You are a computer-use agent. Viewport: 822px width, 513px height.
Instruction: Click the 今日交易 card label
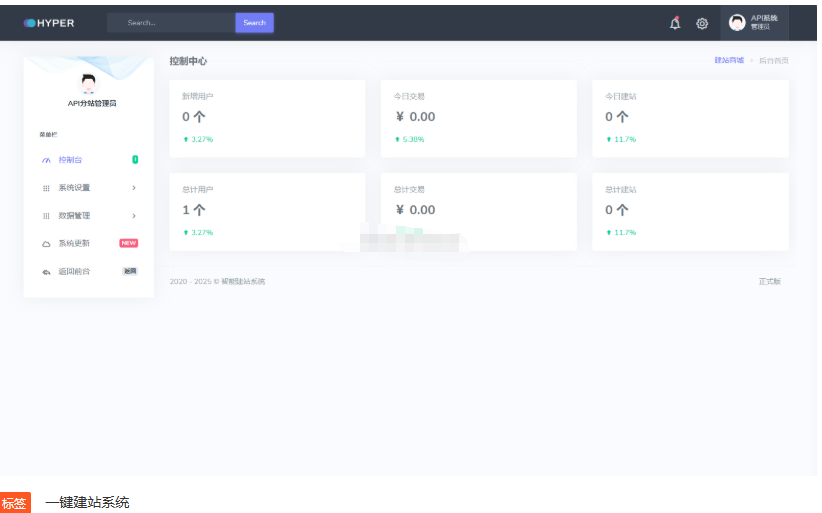pyautogui.click(x=409, y=96)
